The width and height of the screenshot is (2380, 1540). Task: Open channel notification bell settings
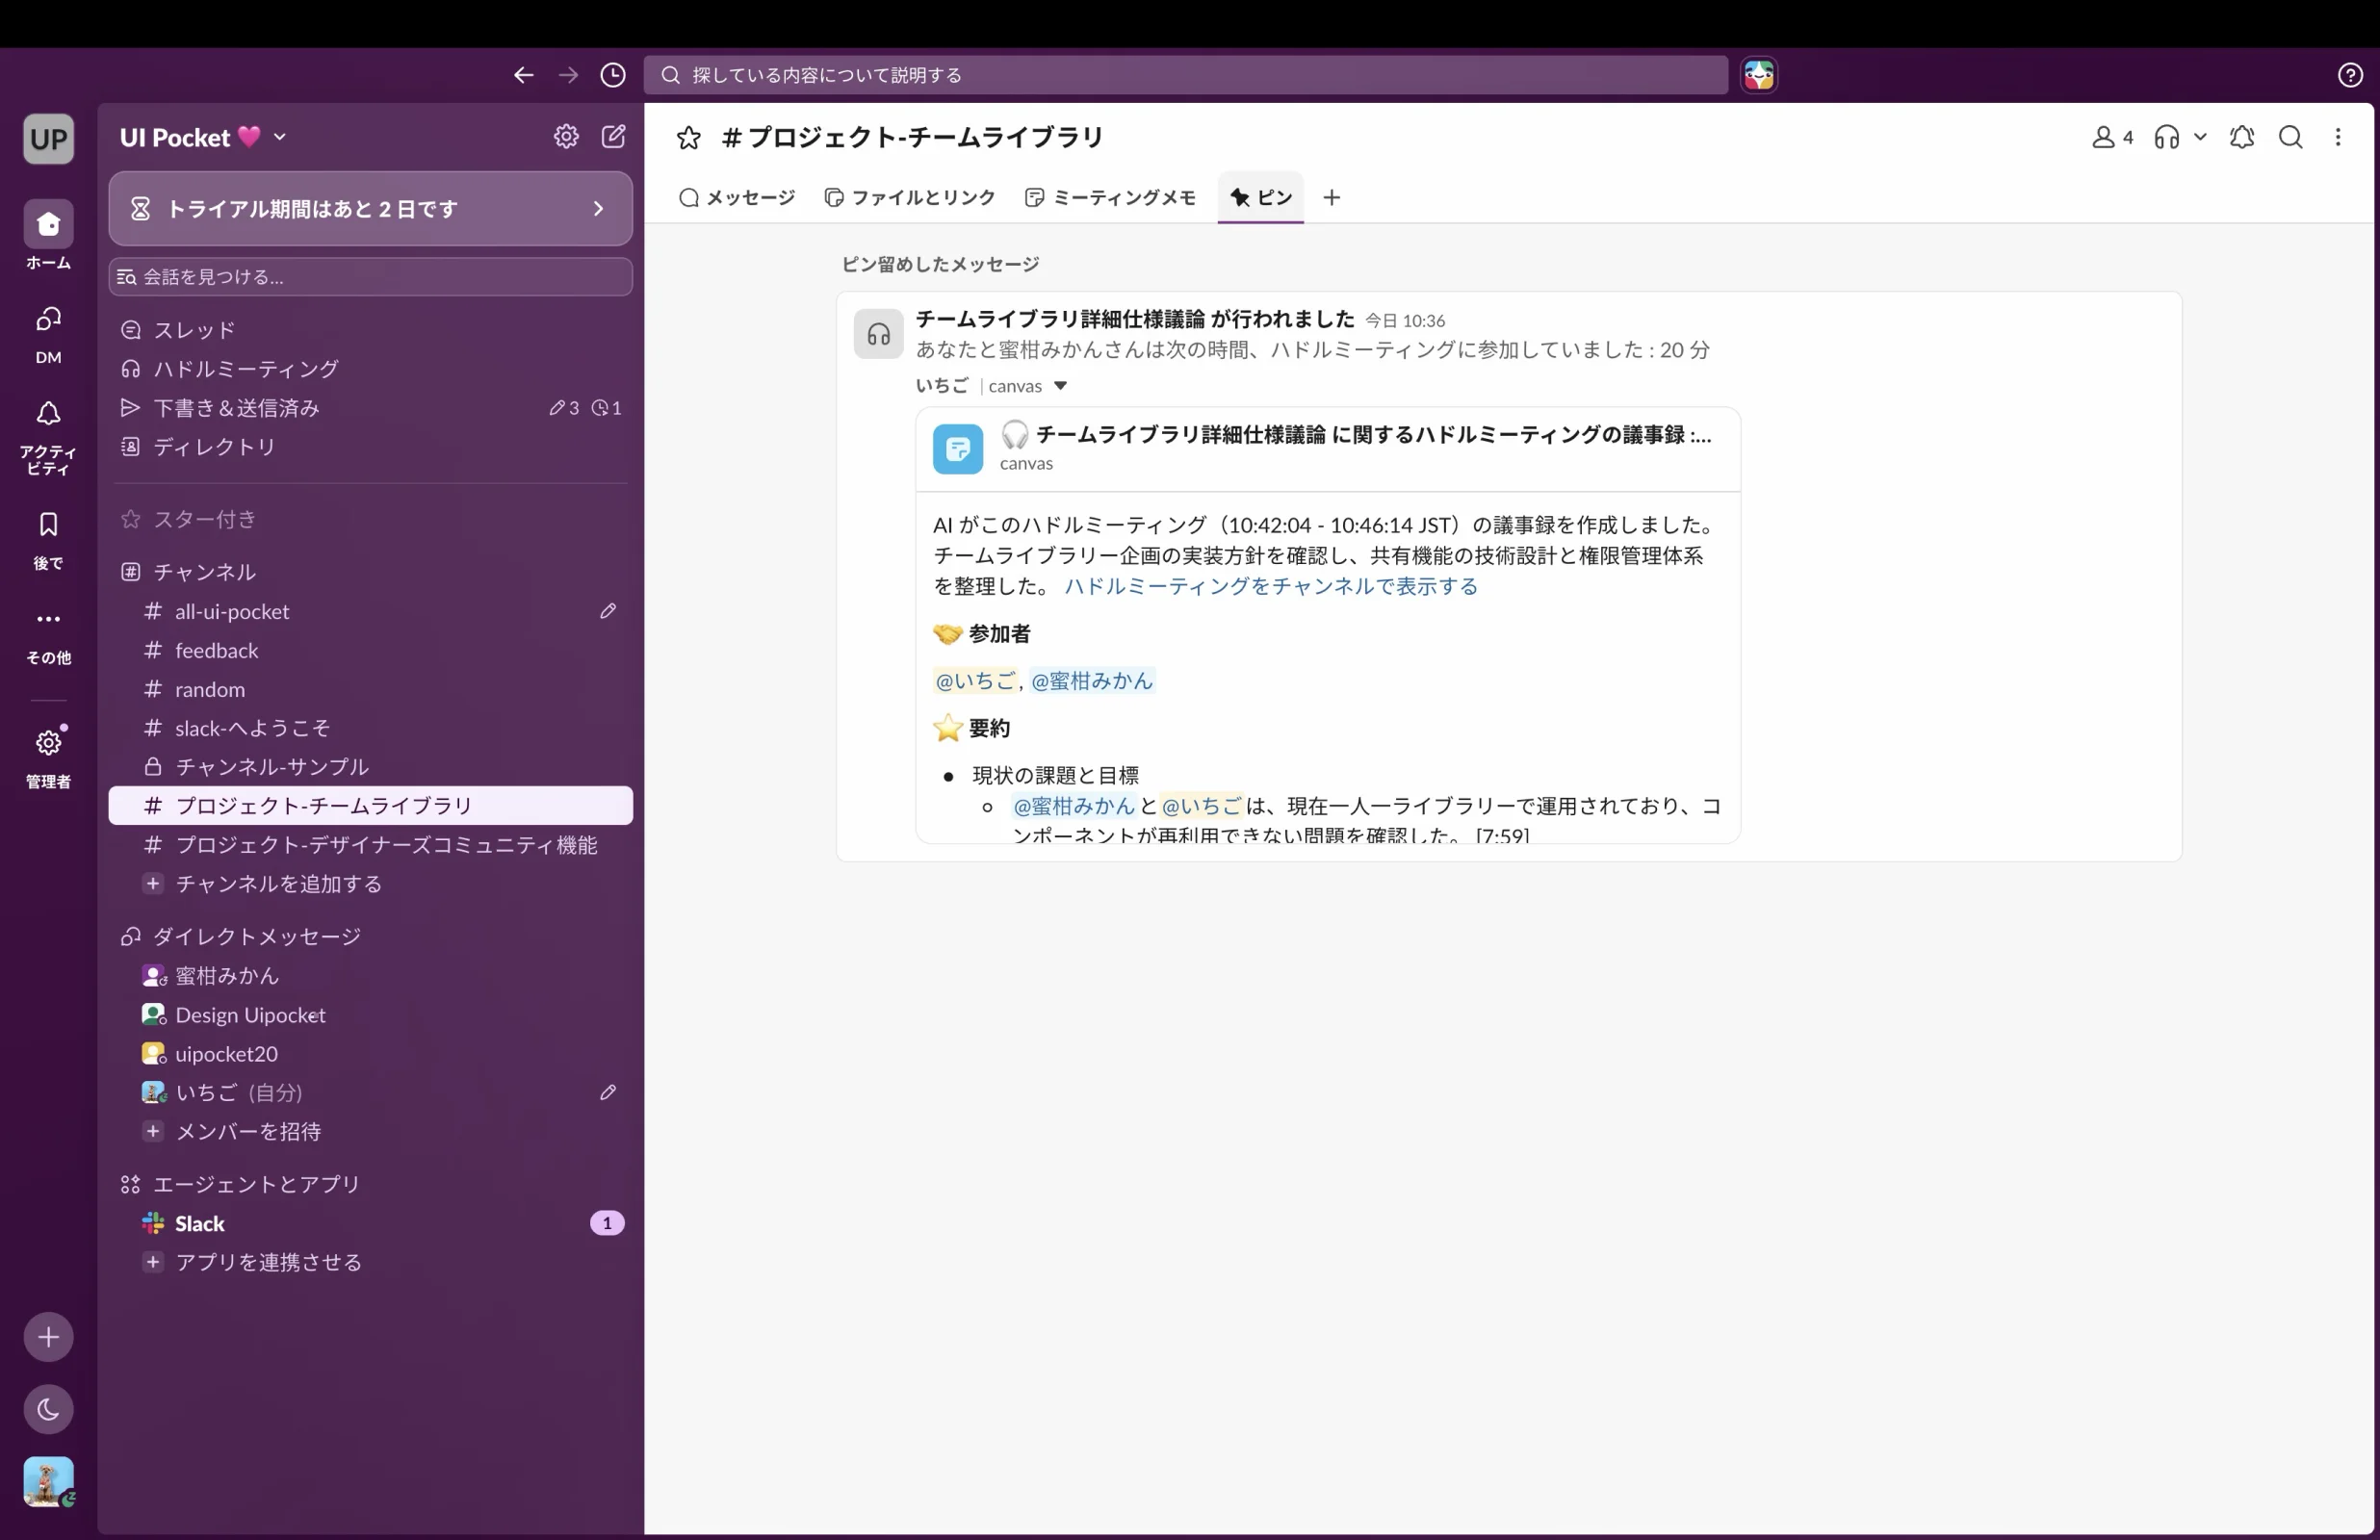coord(2242,137)
